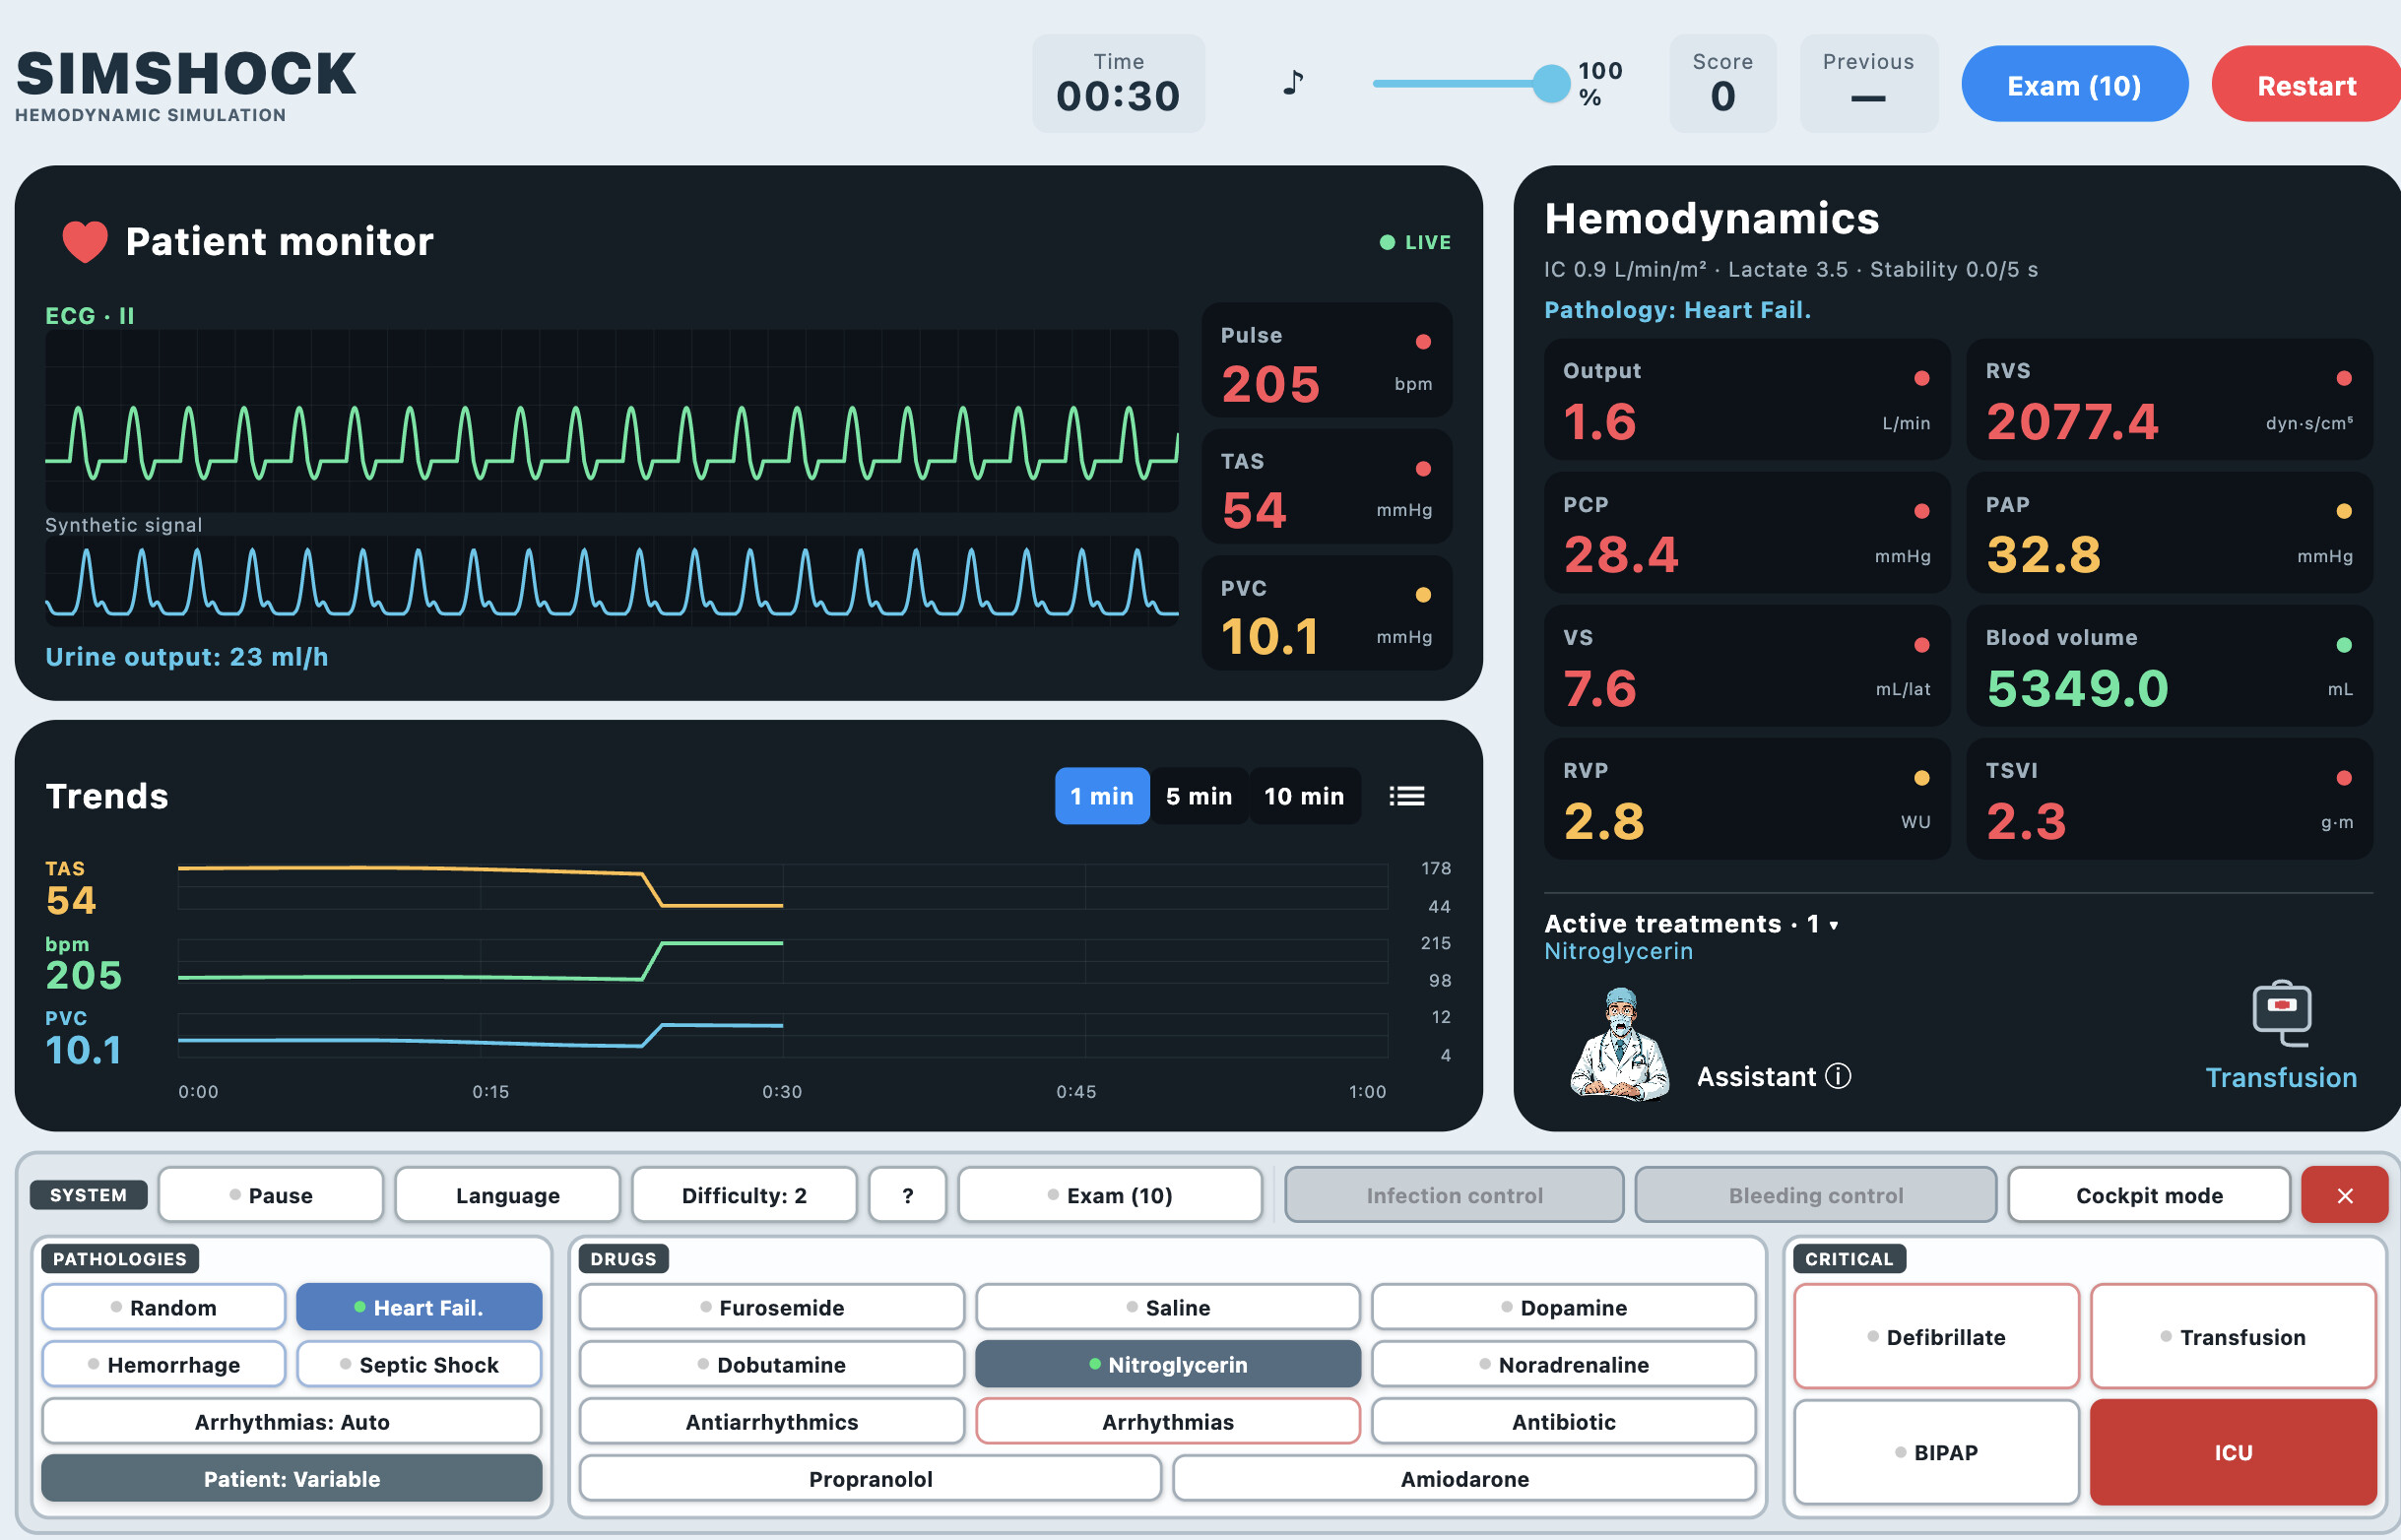Administer Propranolol
Viewport: 2401px width, 1540px height.
tap(871, 1479)
